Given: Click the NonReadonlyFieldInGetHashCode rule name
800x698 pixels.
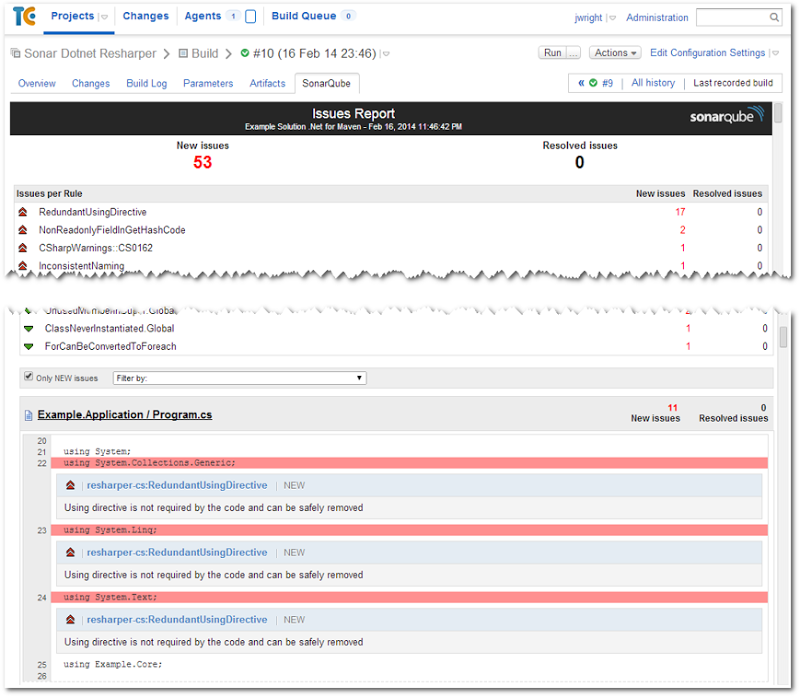Looking at the screenshot, I should (x=112, y=230).
